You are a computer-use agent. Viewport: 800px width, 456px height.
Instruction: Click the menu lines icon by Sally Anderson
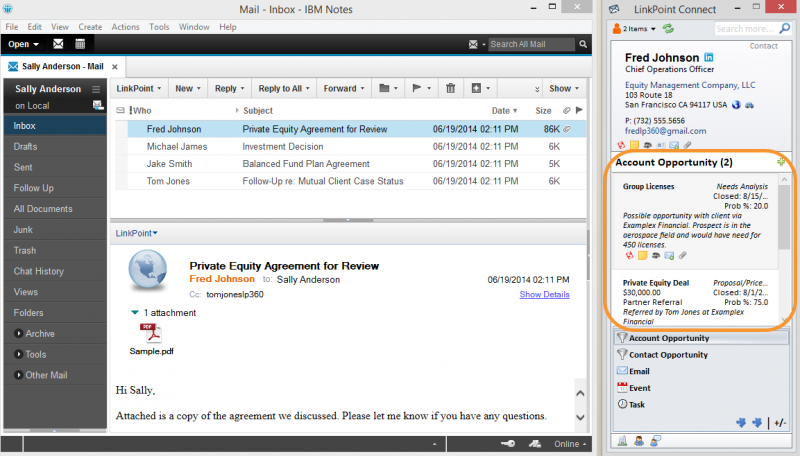click(95, 89)
